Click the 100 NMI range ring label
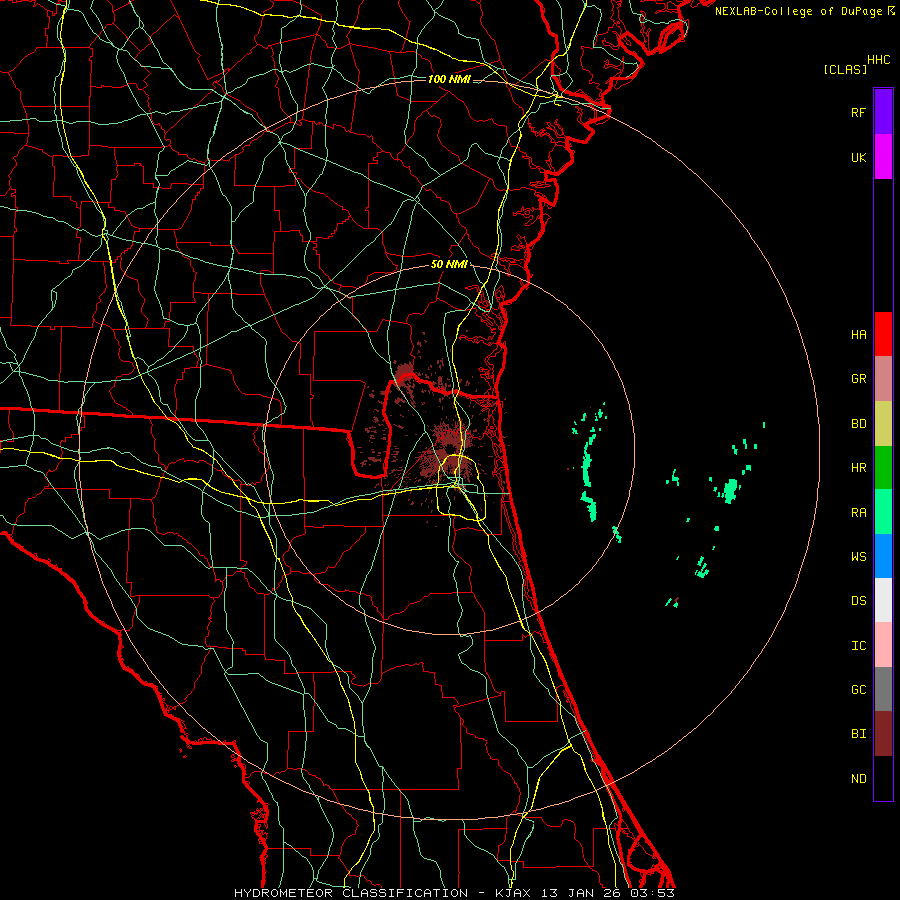This screenshot has height=900, width=900. pyautogui.click(x=449, y=79)
